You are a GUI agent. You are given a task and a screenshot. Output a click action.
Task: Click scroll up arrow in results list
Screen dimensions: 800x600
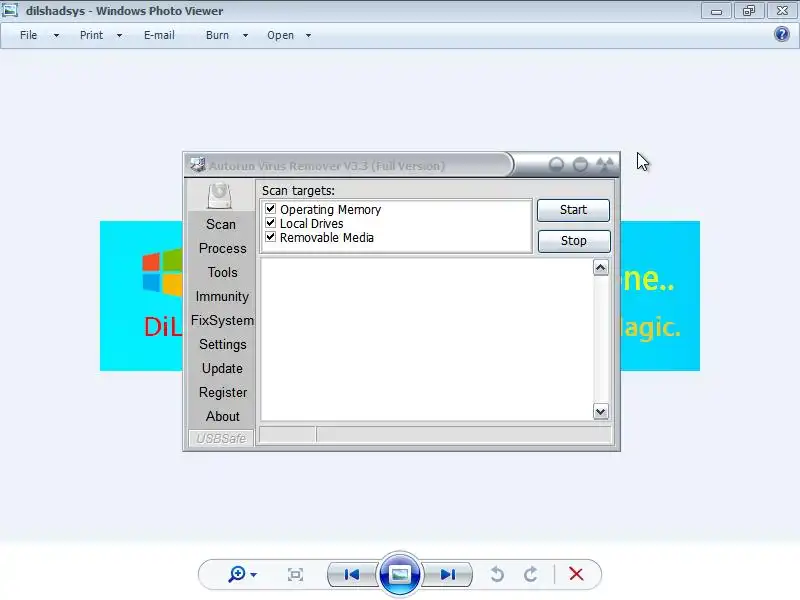pyautogui.click(x=601, y=267)
